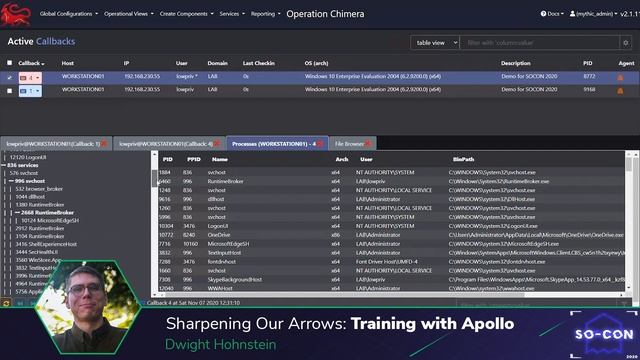This screenshot has height=360, width=640.
Task: Close the File Browser tab
Action: pos(368,144)
